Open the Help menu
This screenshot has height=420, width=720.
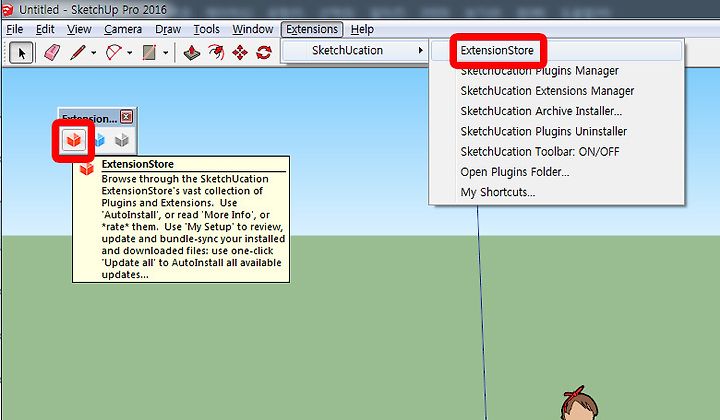coord(362,29)
